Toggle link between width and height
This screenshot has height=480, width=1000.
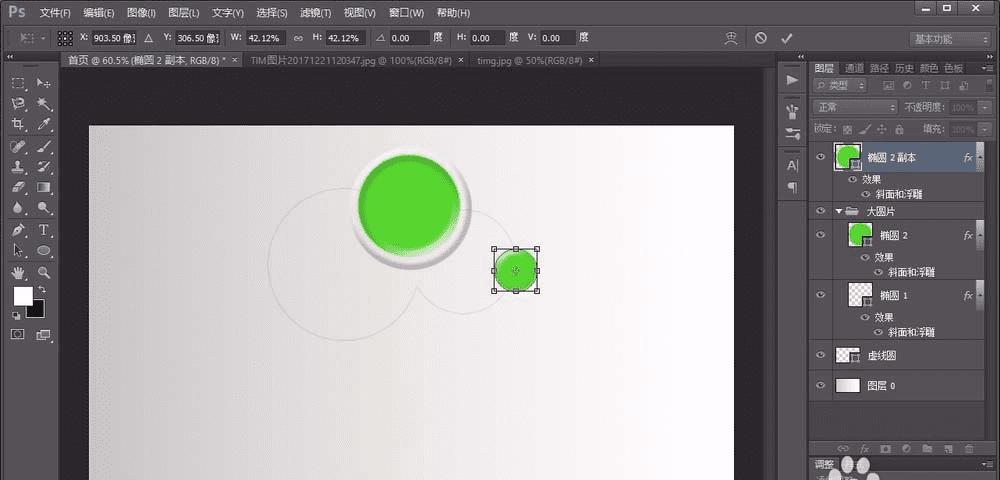coord(298,38)
